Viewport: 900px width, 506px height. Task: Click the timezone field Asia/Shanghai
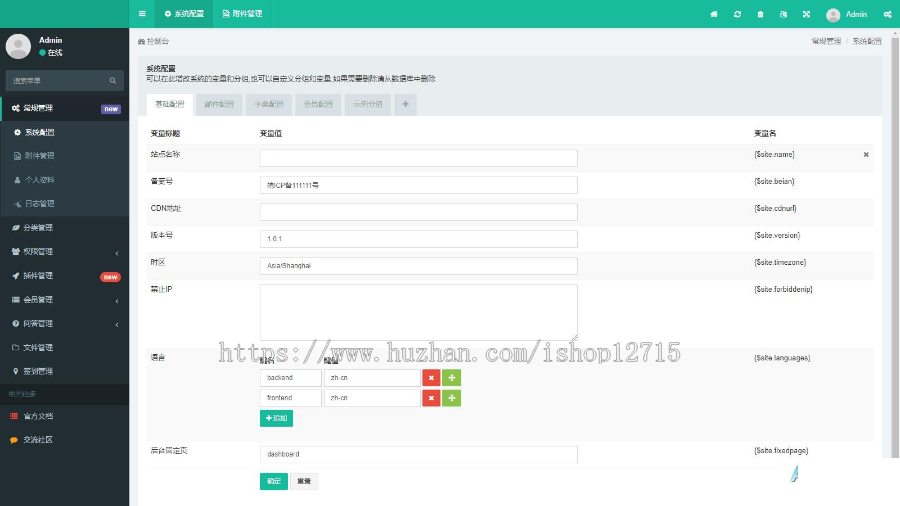click(418, 266)
